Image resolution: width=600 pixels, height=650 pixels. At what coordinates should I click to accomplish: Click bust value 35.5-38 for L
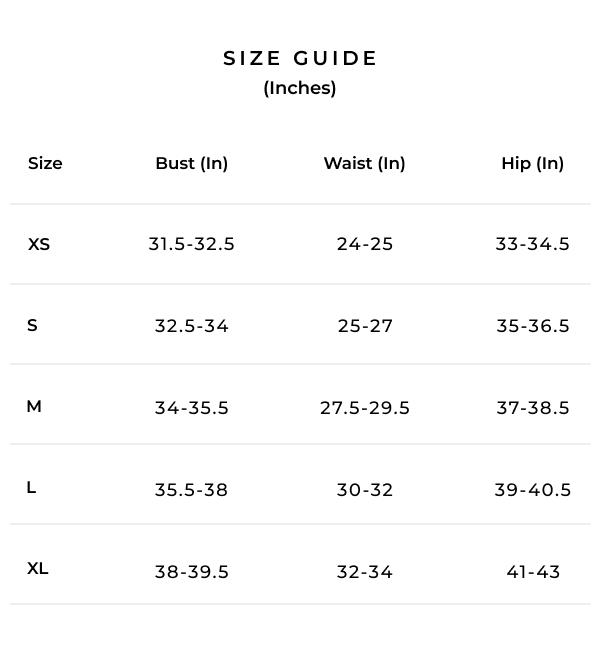tap(191, 490)
